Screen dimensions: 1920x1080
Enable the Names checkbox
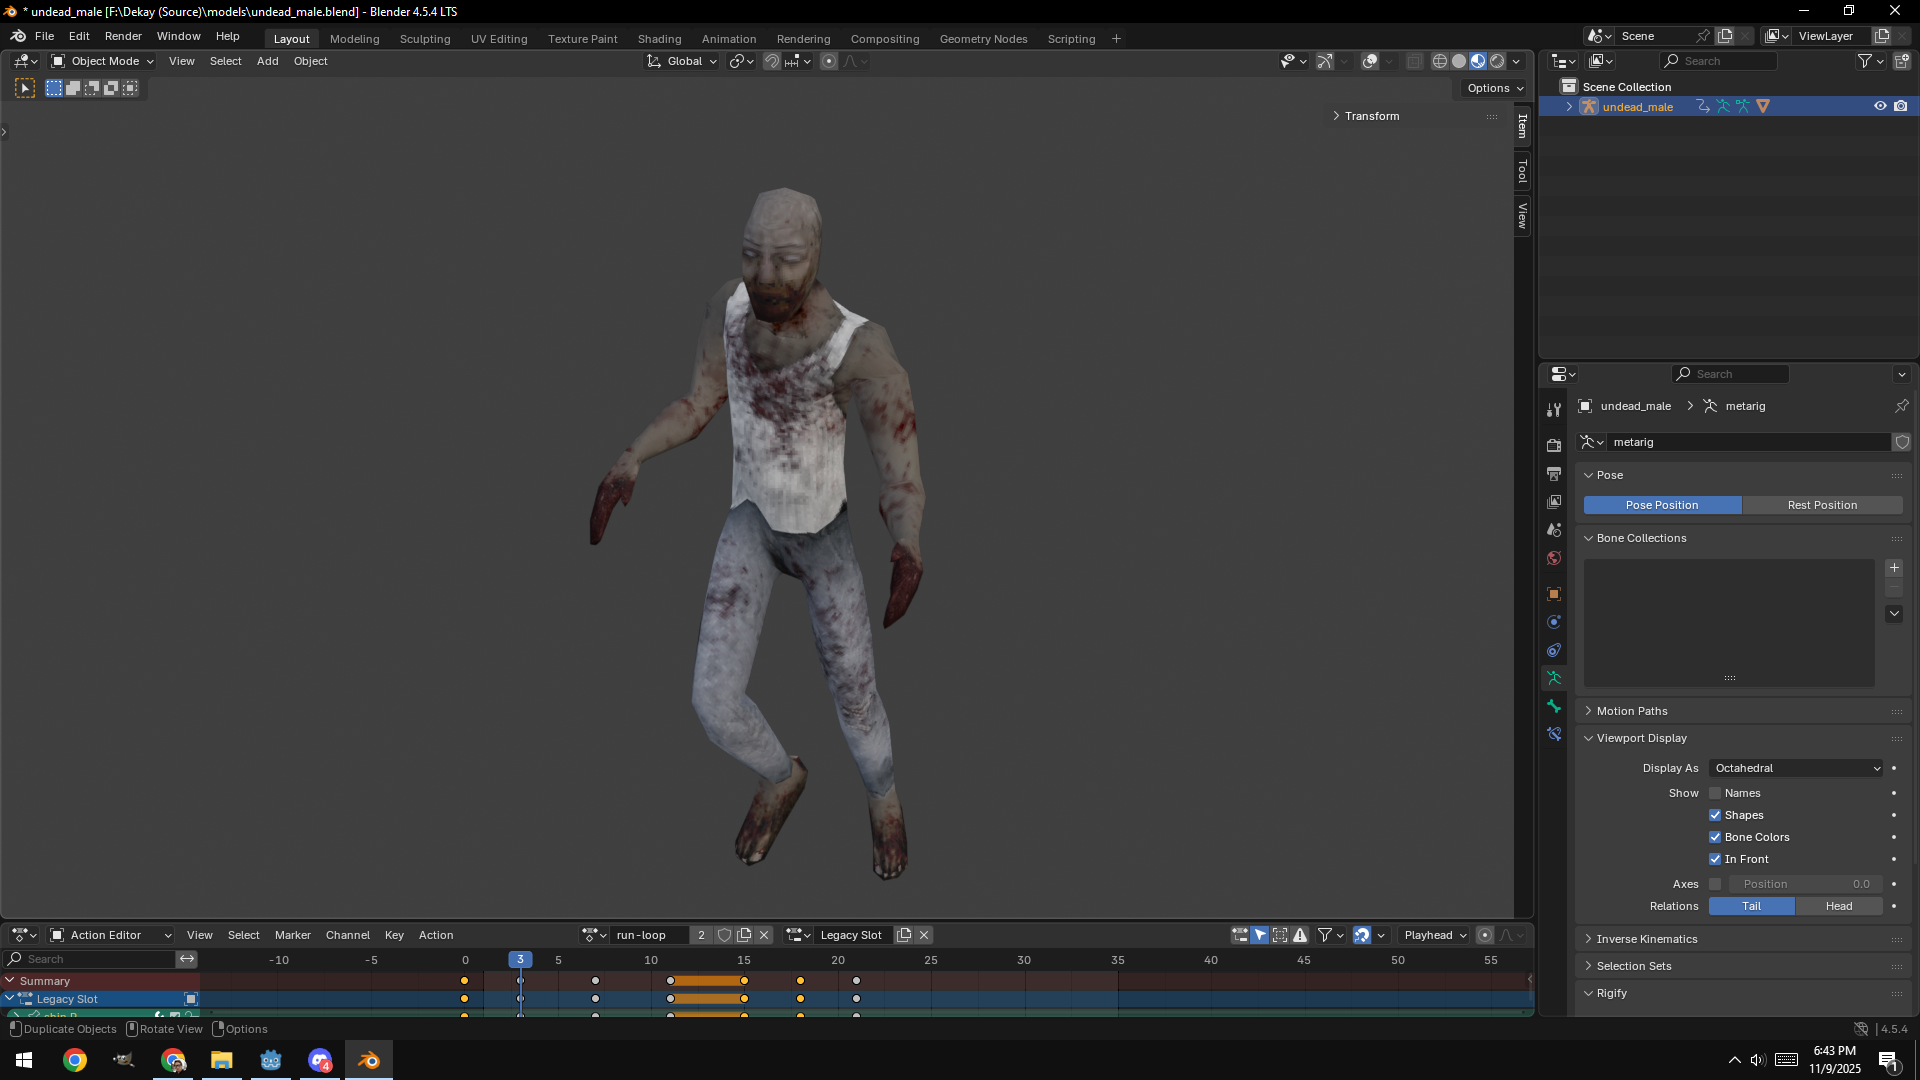tap(1715, 793)
